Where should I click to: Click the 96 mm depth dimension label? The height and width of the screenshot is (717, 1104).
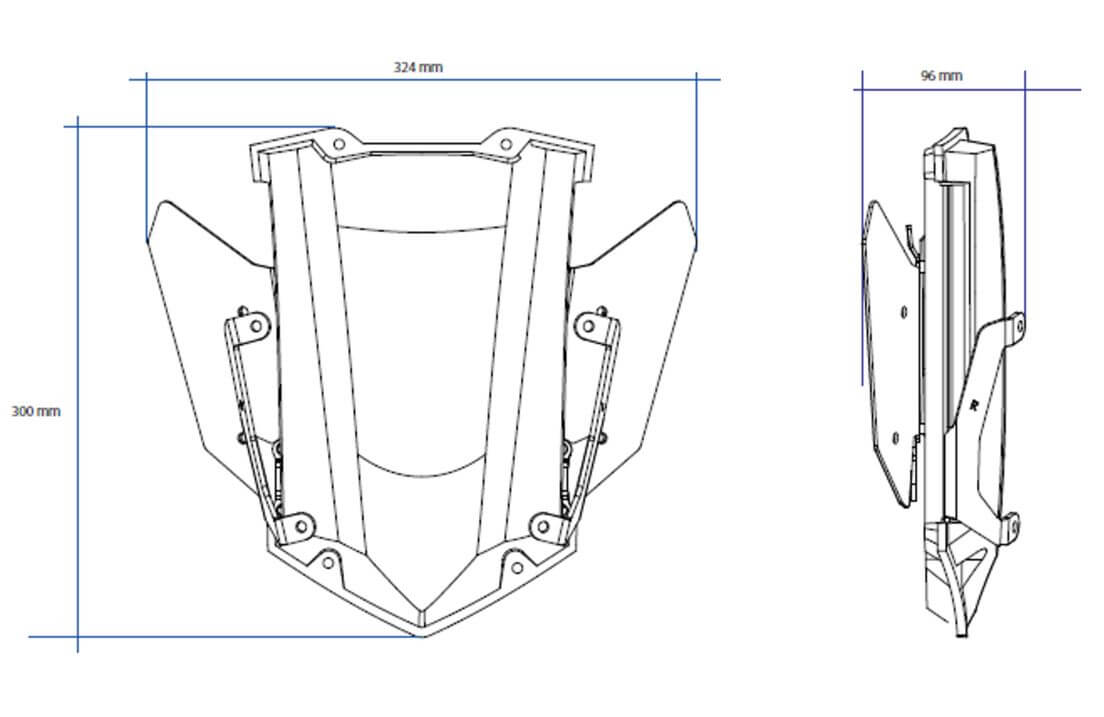click(941, 76)
